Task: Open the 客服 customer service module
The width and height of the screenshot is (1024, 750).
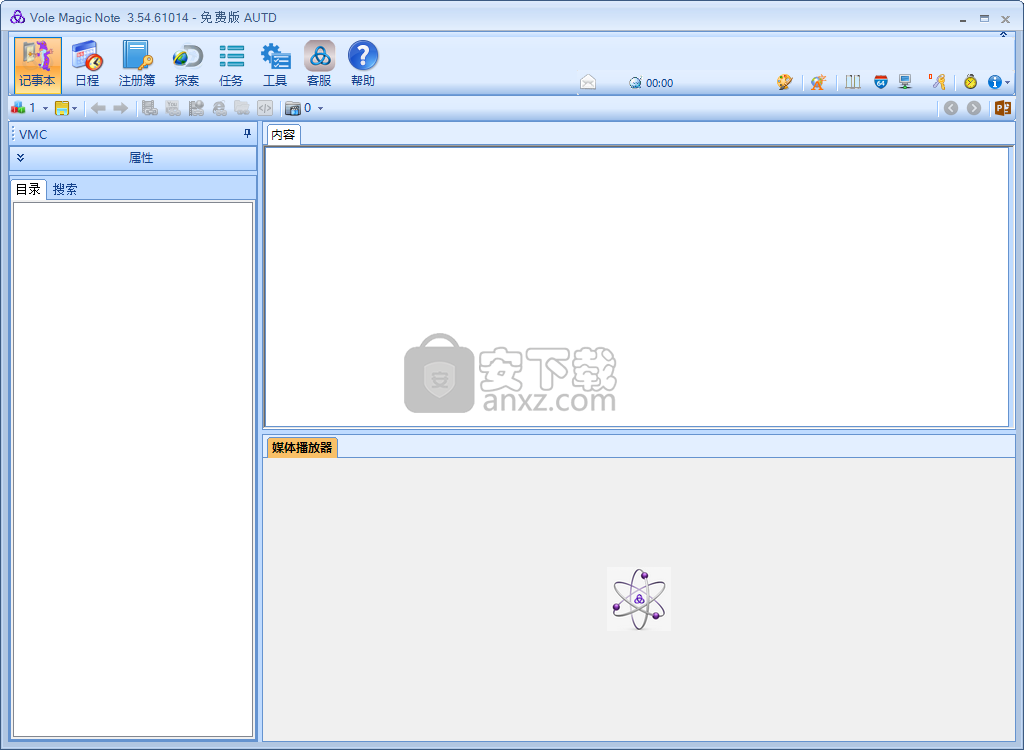Action: pos(319,65)
